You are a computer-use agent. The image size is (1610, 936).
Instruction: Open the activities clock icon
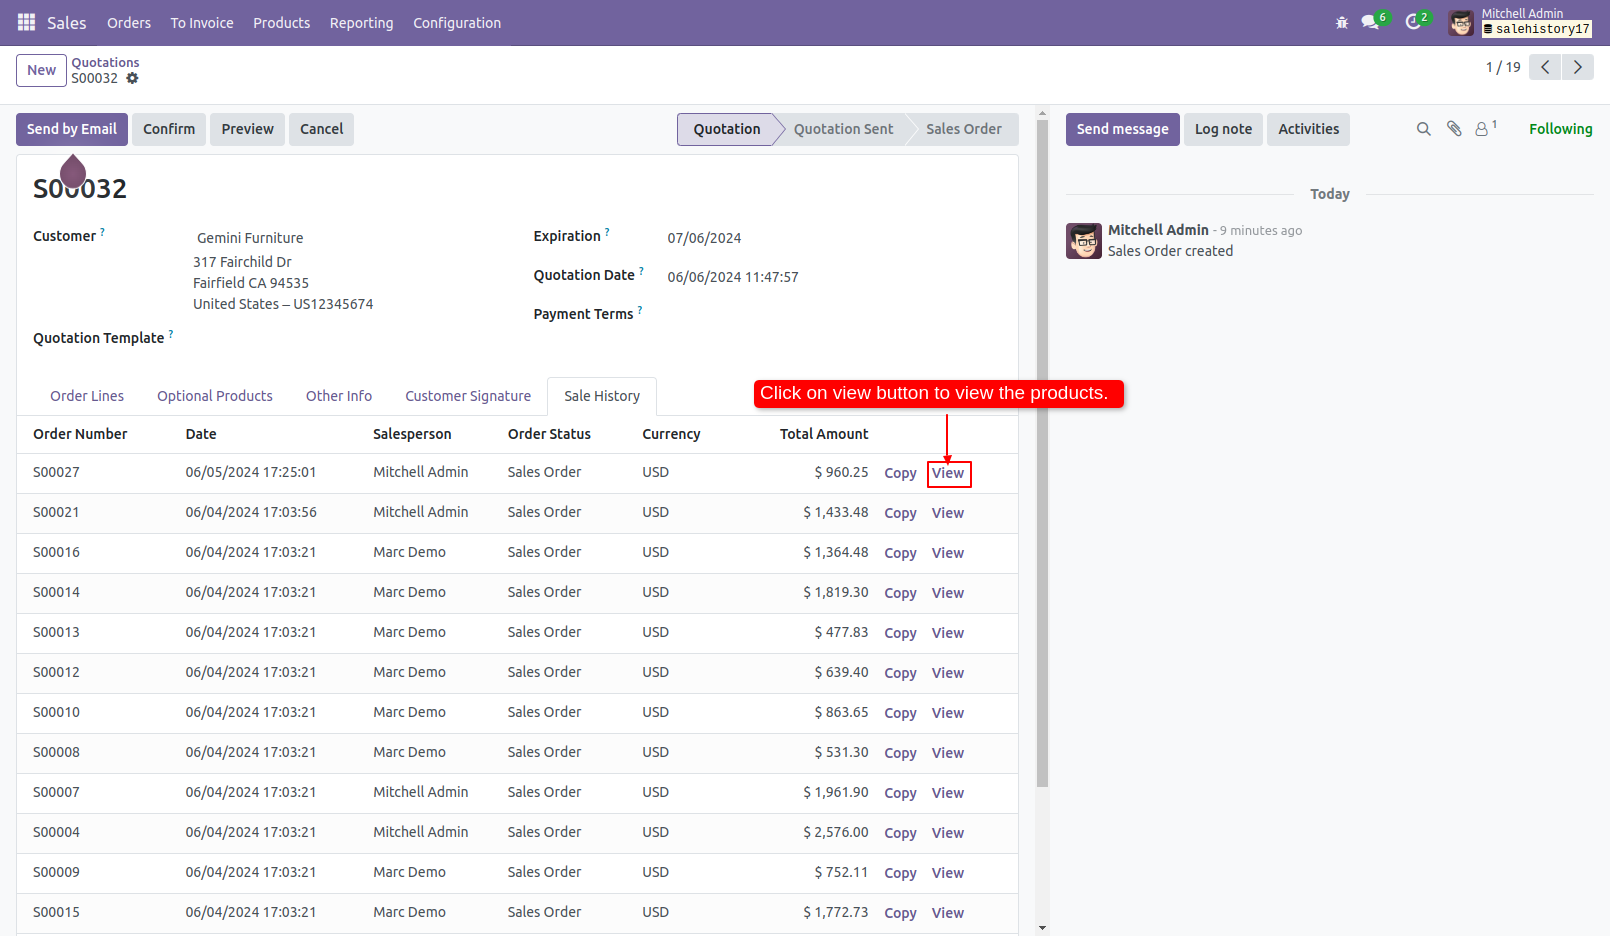pos(1413,22)
